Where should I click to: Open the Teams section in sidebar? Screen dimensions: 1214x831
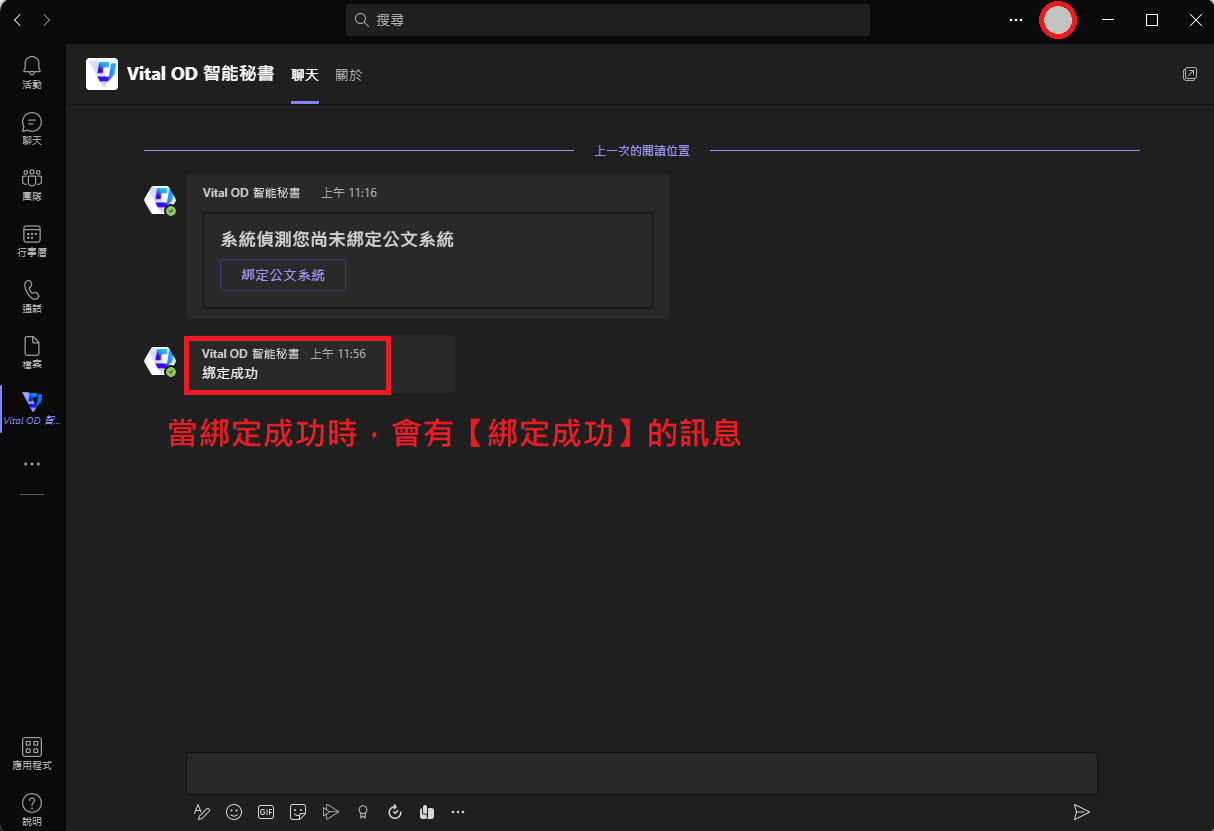point(32,184)
